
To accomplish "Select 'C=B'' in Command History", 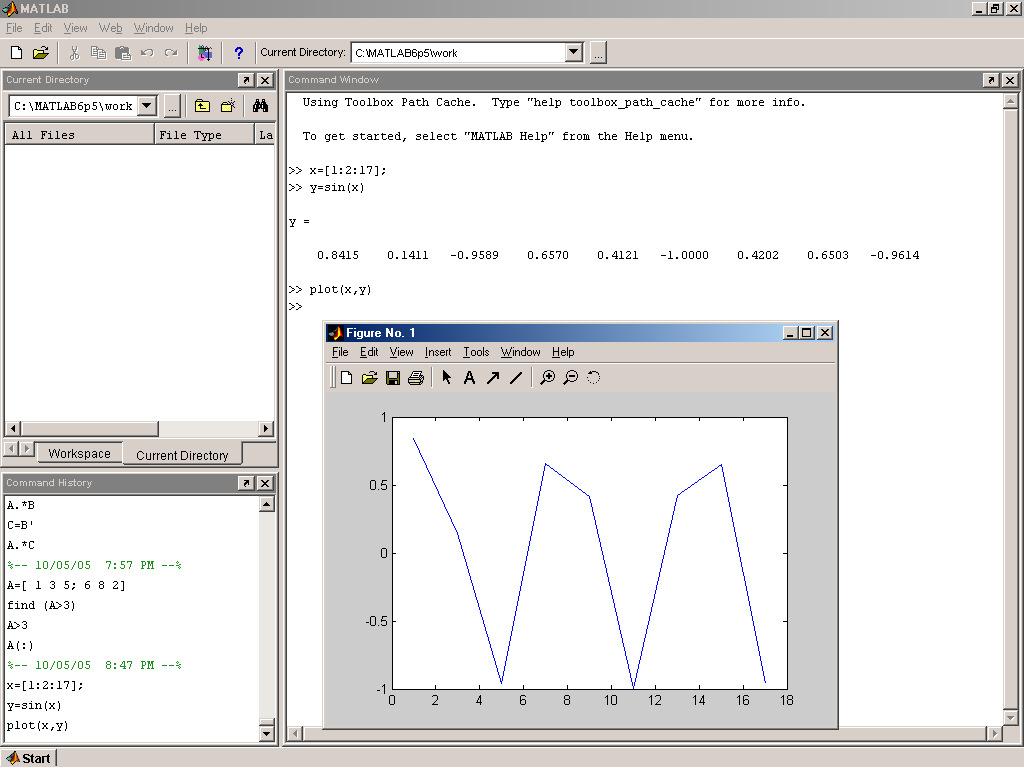I will click(20, 525).
